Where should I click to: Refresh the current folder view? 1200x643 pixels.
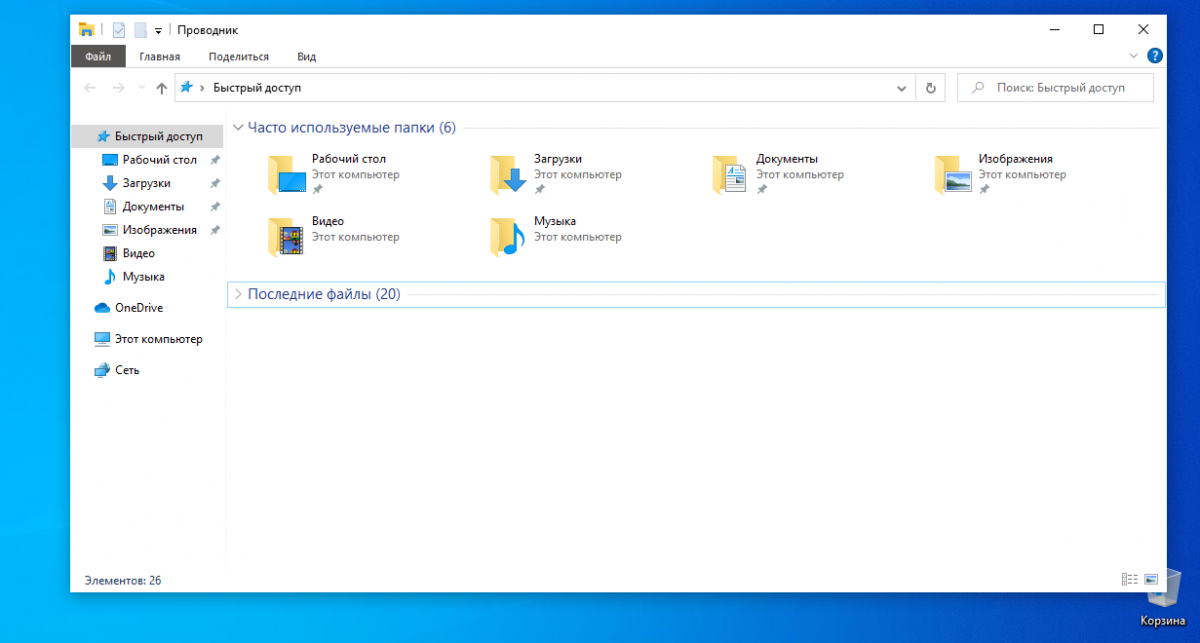pos(930,88)
